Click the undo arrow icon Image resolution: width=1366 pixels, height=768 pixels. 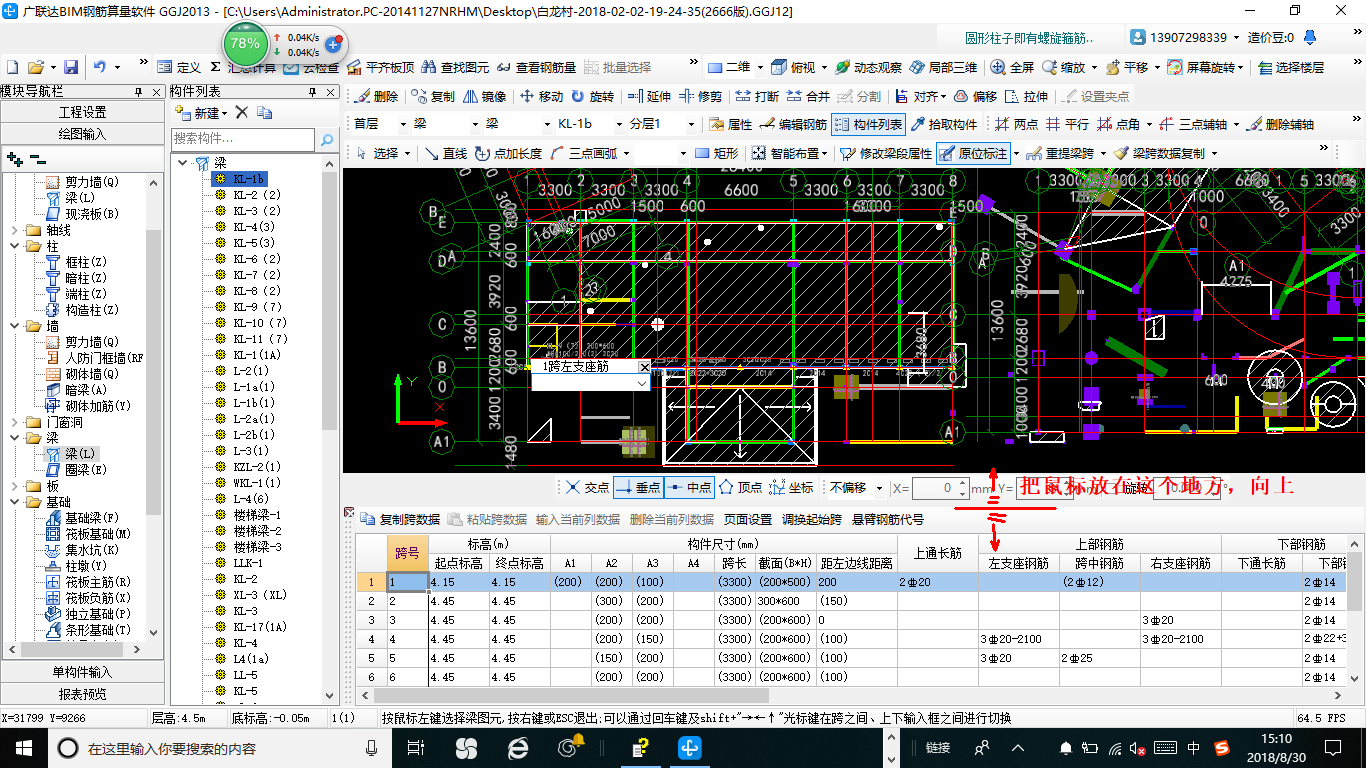[x=100, y=67]
